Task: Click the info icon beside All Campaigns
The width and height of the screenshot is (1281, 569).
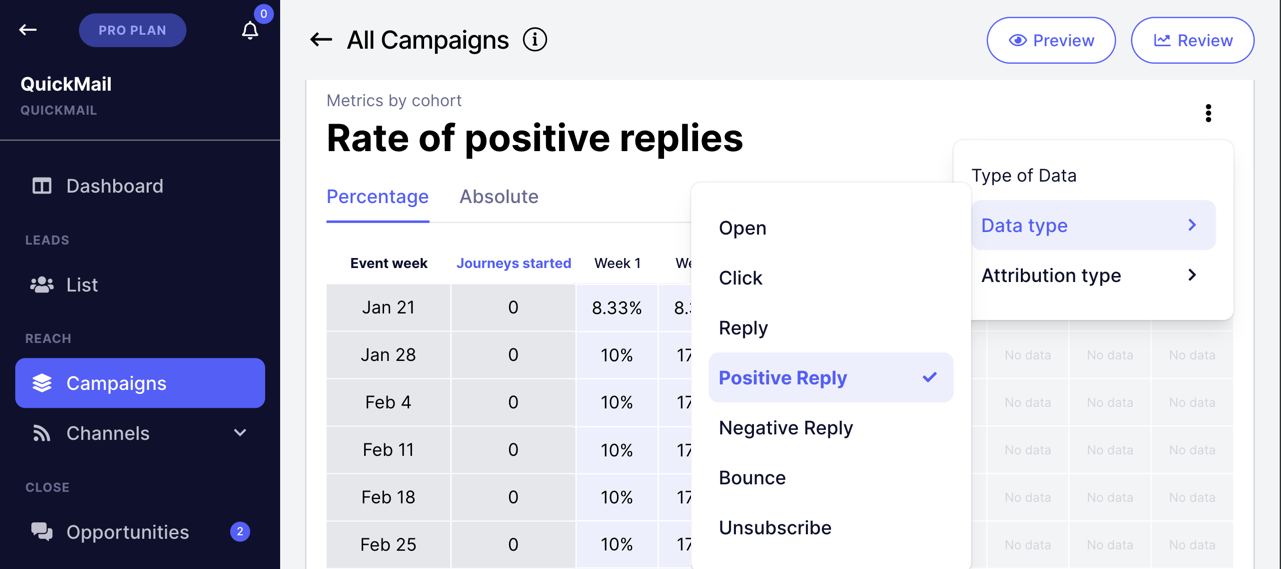Action: pyautogui.click(x=535, y=40)
